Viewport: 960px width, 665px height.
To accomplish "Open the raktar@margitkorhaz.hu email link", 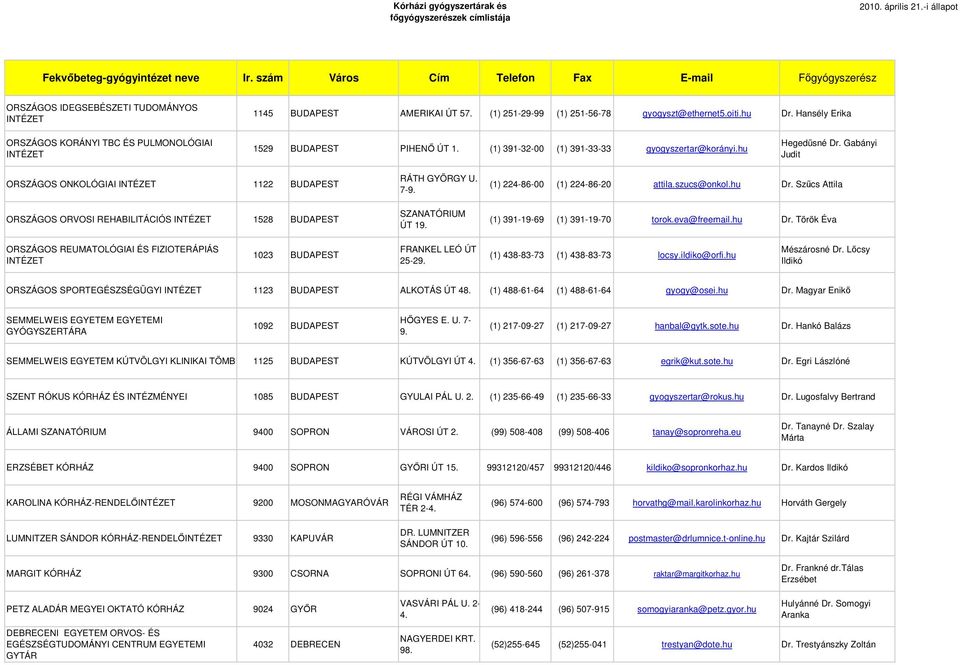I will (x=696, y=574).
